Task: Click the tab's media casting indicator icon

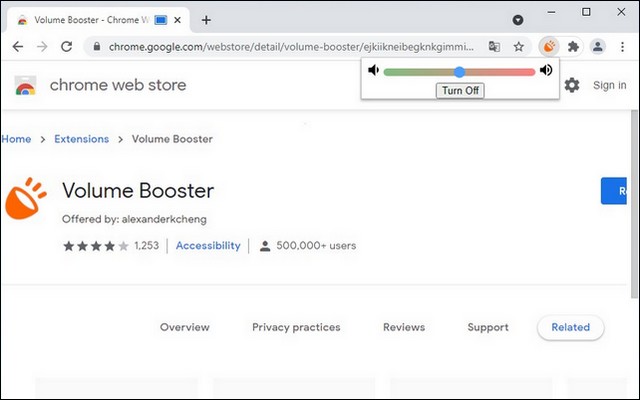Action: 161,20
